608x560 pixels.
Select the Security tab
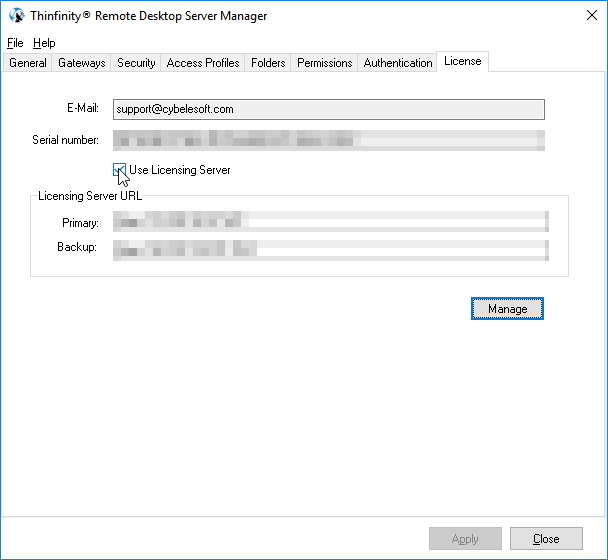(136, 63)
